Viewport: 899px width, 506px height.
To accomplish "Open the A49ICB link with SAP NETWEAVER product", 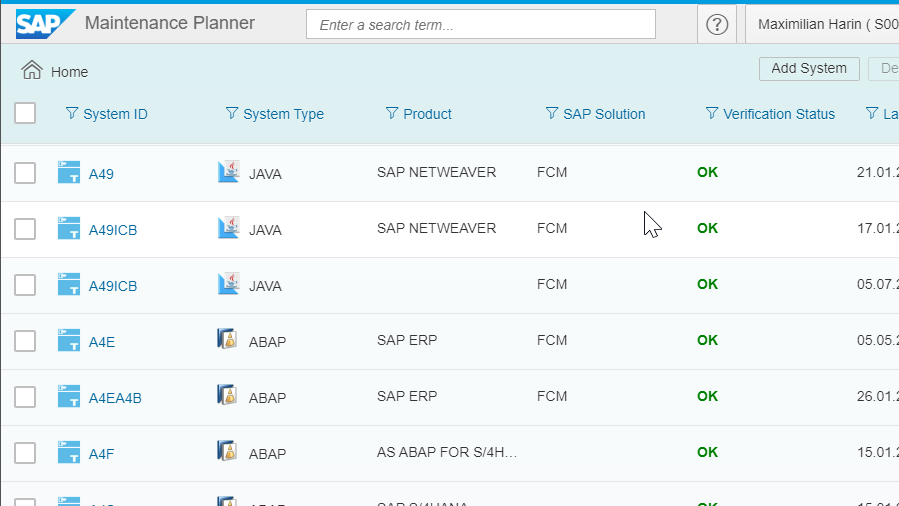I will tap(113, 230).
